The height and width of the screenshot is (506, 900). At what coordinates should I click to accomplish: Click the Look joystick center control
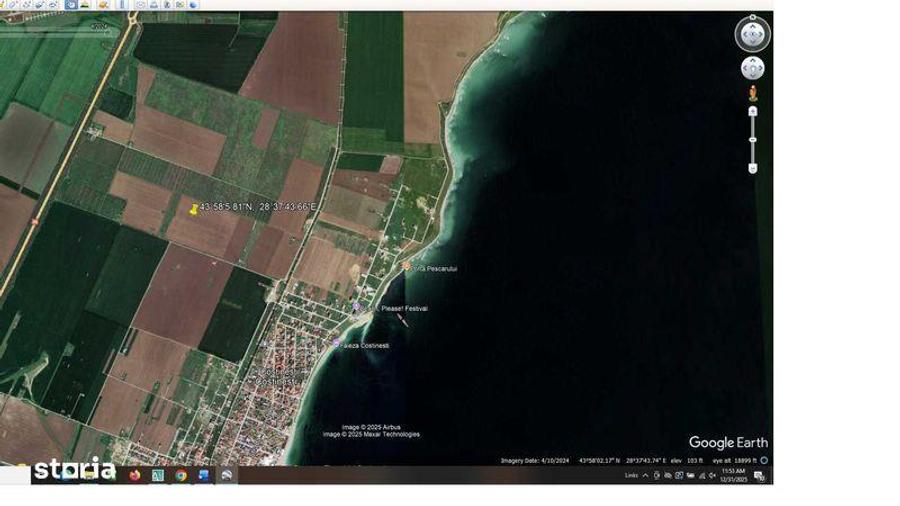(752, 35)
